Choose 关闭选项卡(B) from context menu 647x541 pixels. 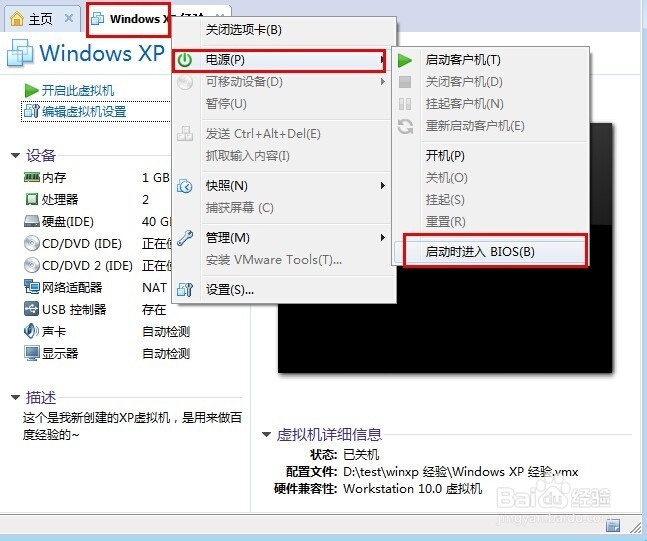(x=284, y=30)
